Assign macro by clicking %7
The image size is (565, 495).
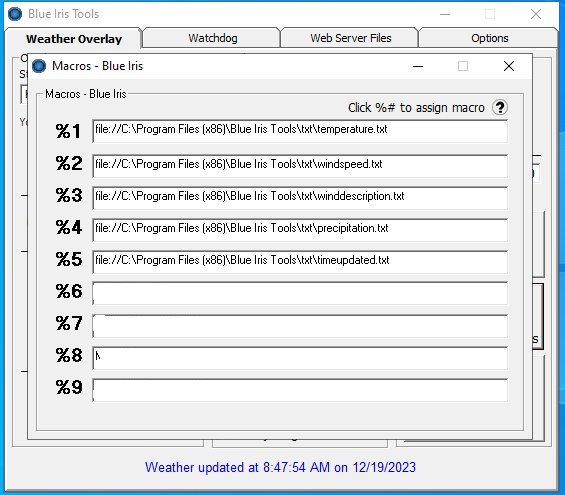coord(69,323)
